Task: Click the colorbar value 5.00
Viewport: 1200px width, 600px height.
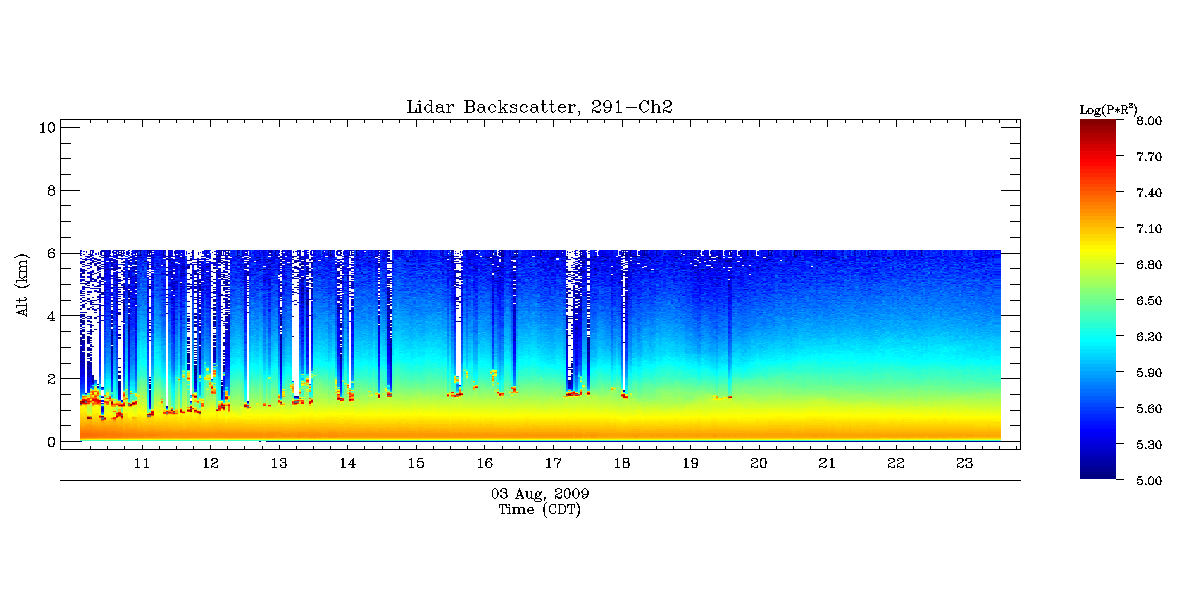Action: point(1149,481)
